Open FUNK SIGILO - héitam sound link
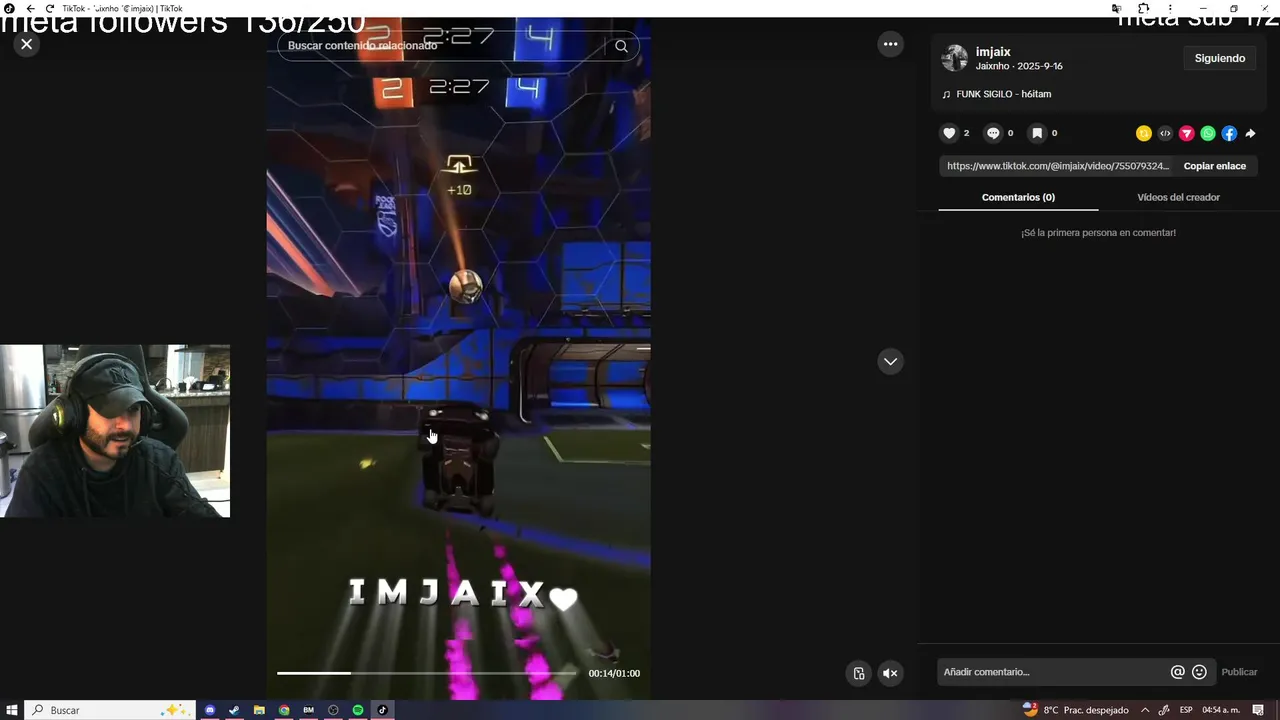This screenshot has width=1280, height=720. tap(1003, 94)
